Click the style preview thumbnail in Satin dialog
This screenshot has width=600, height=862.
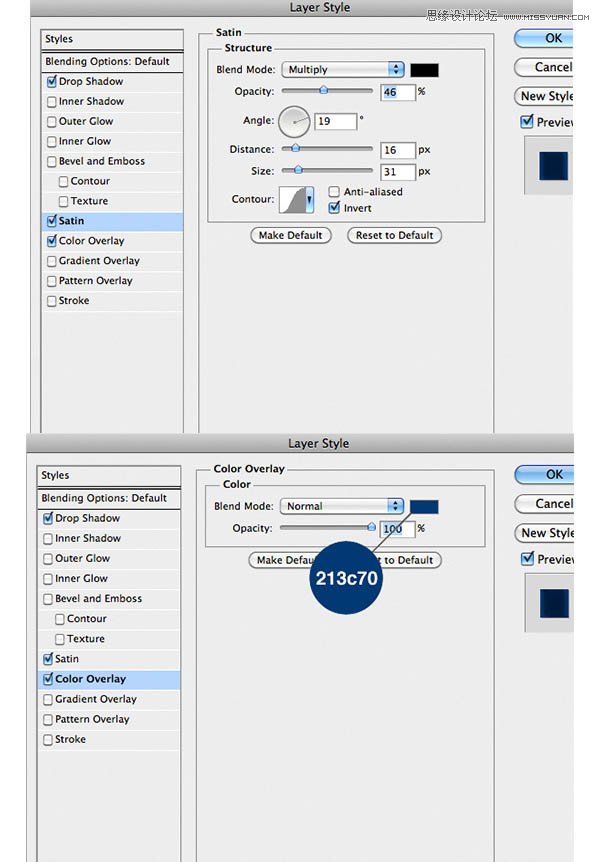pos(553,166)
